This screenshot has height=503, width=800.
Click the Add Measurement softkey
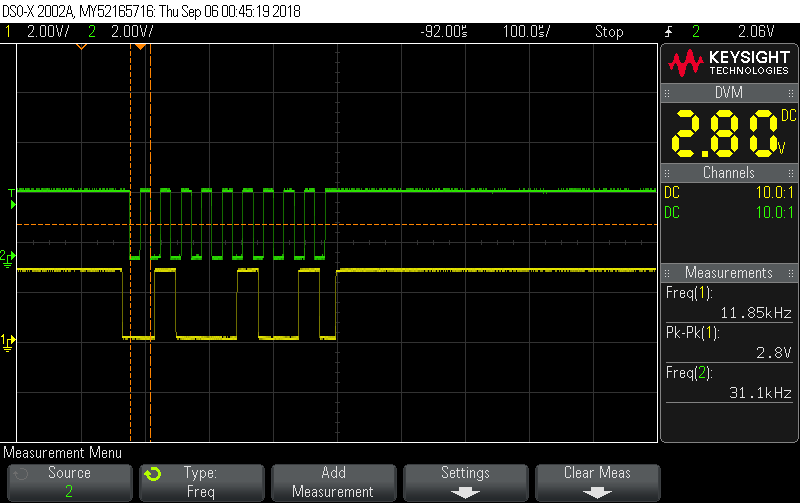pyautogui.click(x=334, y=483)
